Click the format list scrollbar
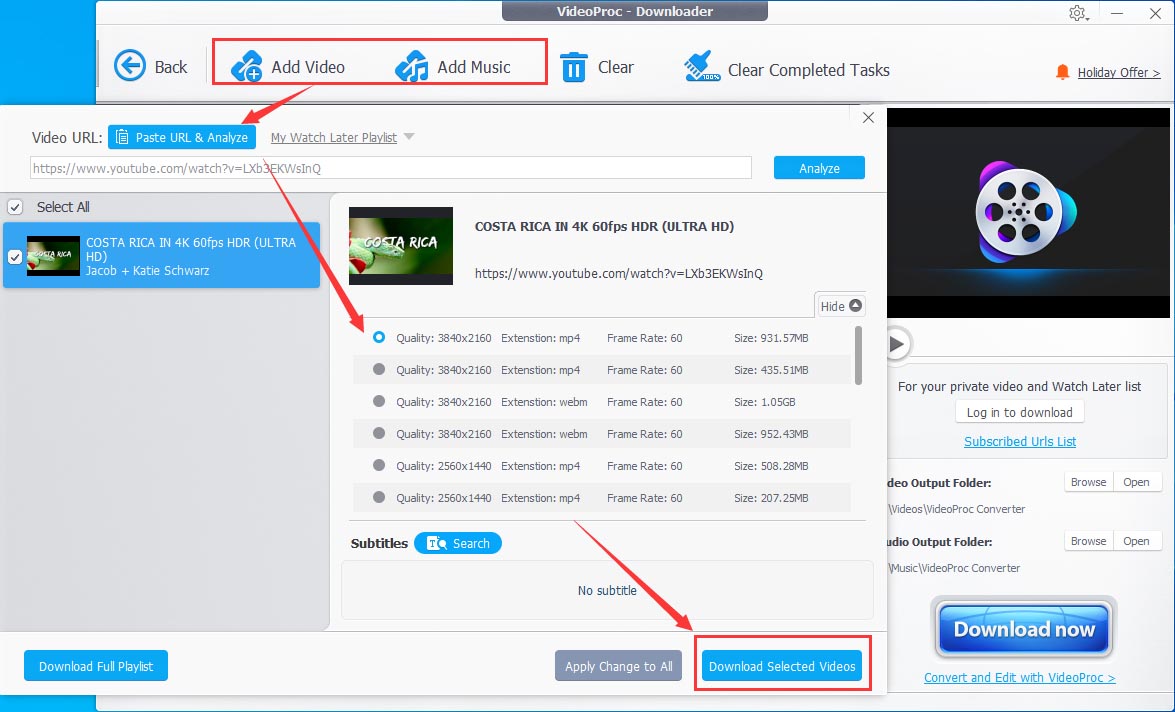The width and height of the screenshot is (1175, 712). coord(858,355)
